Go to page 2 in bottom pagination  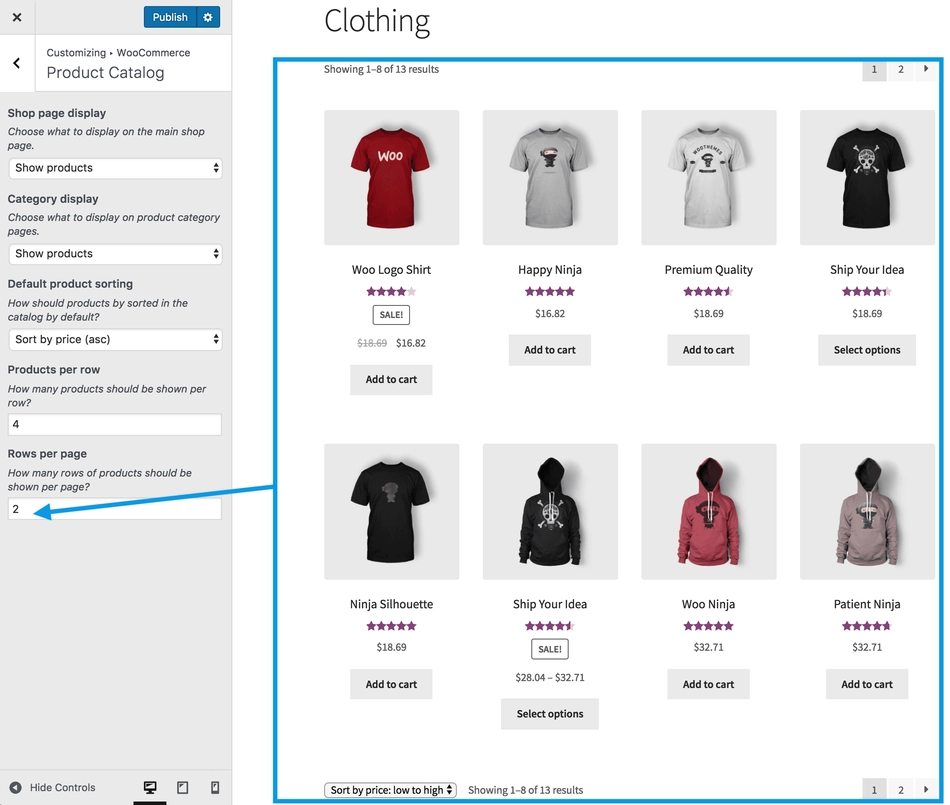(901, 789)
